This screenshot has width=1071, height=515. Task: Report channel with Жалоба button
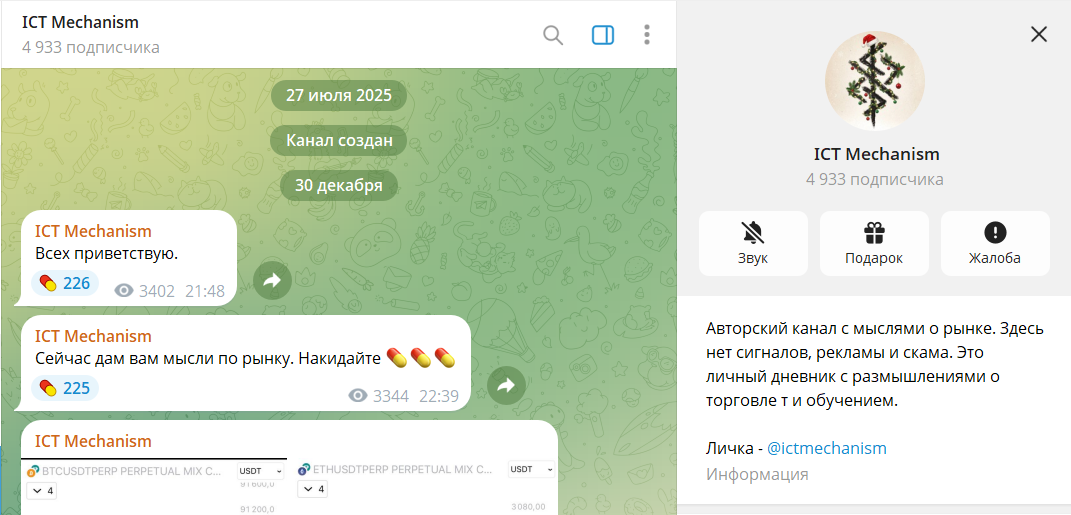pyautogui.click(x=994, y=243)
